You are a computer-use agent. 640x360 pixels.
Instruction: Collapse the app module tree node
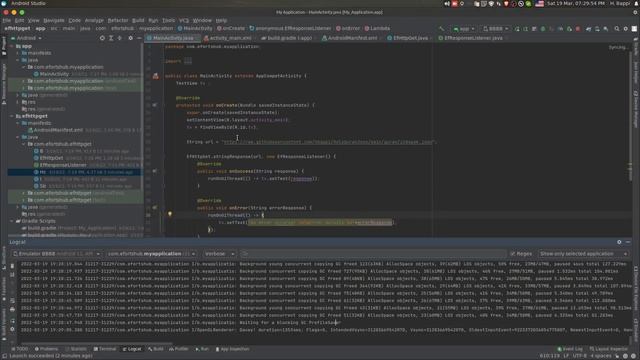click(x=12, y=46)
